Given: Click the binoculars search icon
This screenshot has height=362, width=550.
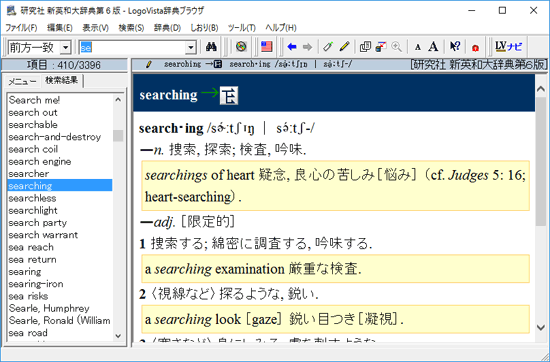Looking at the screenshot, I should [x=211, y=47].
